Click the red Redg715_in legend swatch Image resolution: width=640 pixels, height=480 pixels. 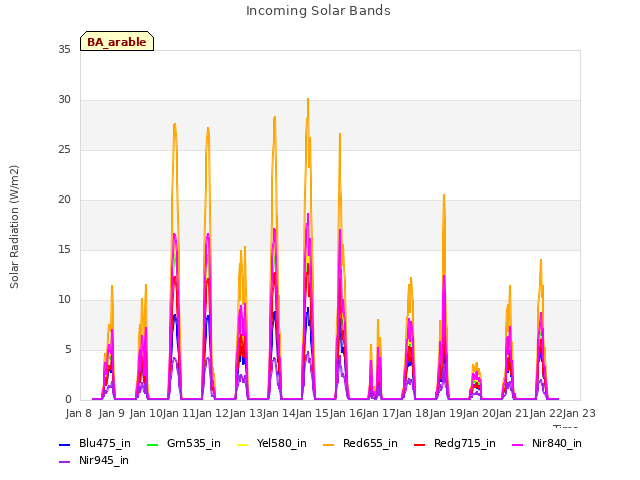click(420, 444)
